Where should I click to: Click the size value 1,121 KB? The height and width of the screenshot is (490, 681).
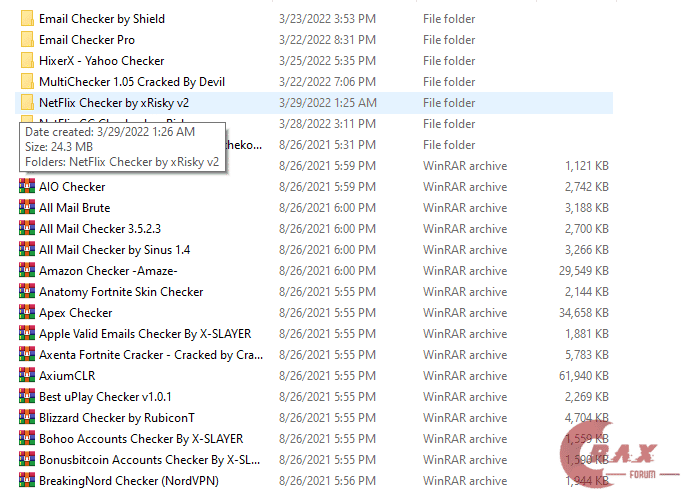click(x=587, y=166)
